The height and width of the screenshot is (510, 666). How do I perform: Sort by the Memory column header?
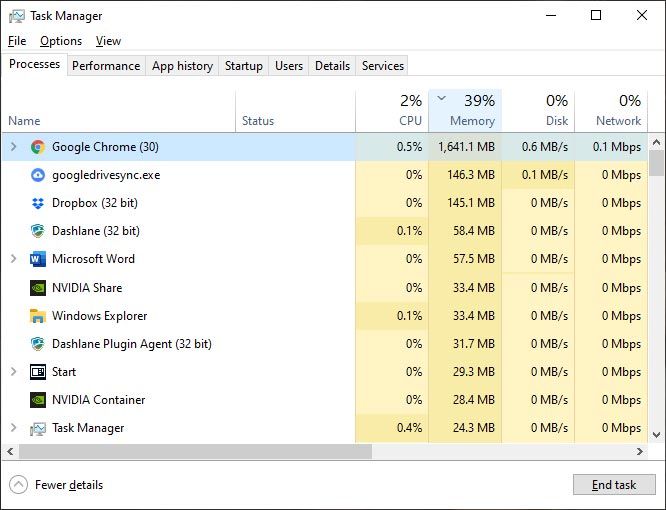[x=465, y=111]
